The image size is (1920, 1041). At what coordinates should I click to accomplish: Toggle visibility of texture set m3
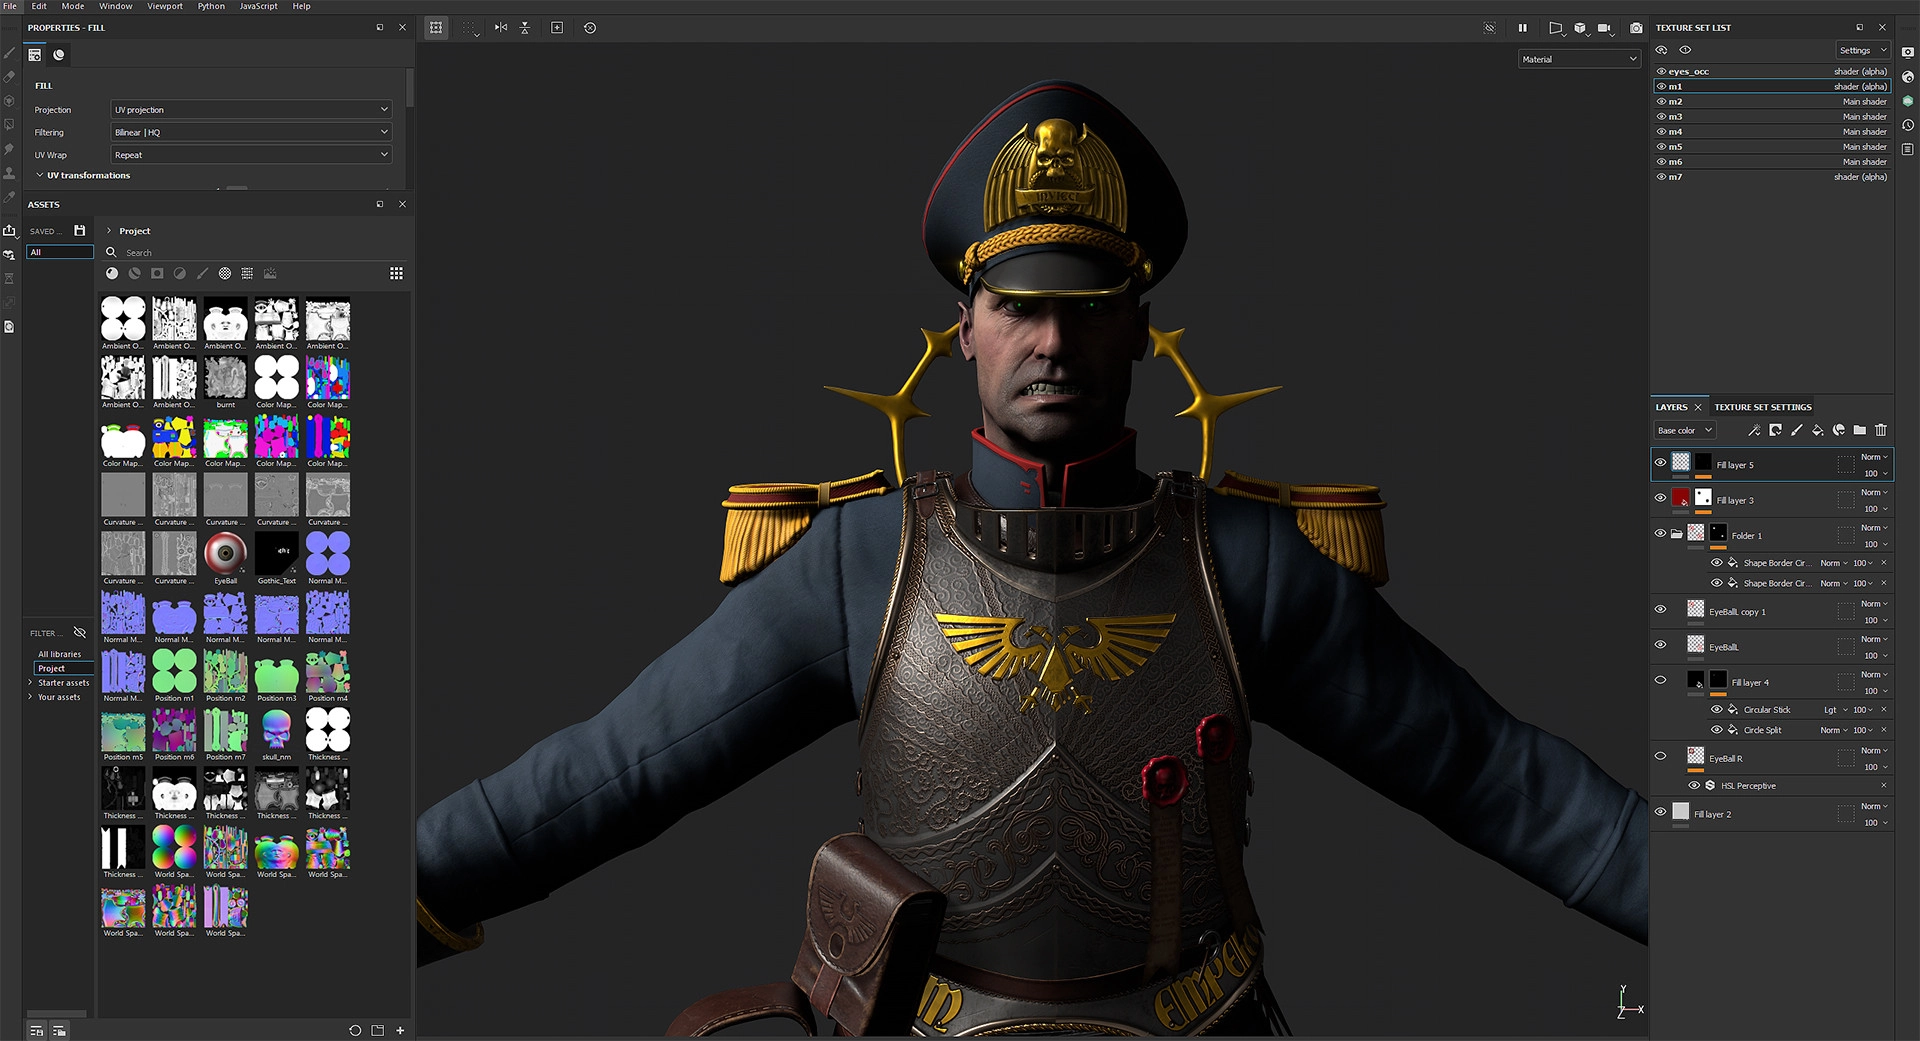[x=1661, y=117]
